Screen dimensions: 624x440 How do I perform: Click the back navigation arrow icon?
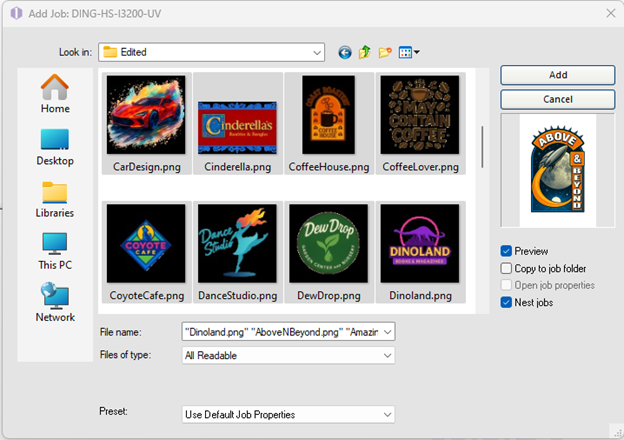[x=345, y=52]
